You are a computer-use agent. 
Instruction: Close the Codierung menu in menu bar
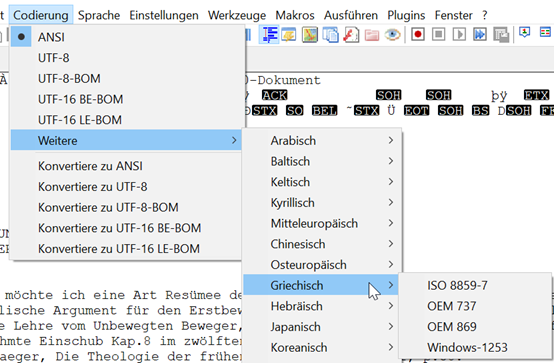[41, 15]
